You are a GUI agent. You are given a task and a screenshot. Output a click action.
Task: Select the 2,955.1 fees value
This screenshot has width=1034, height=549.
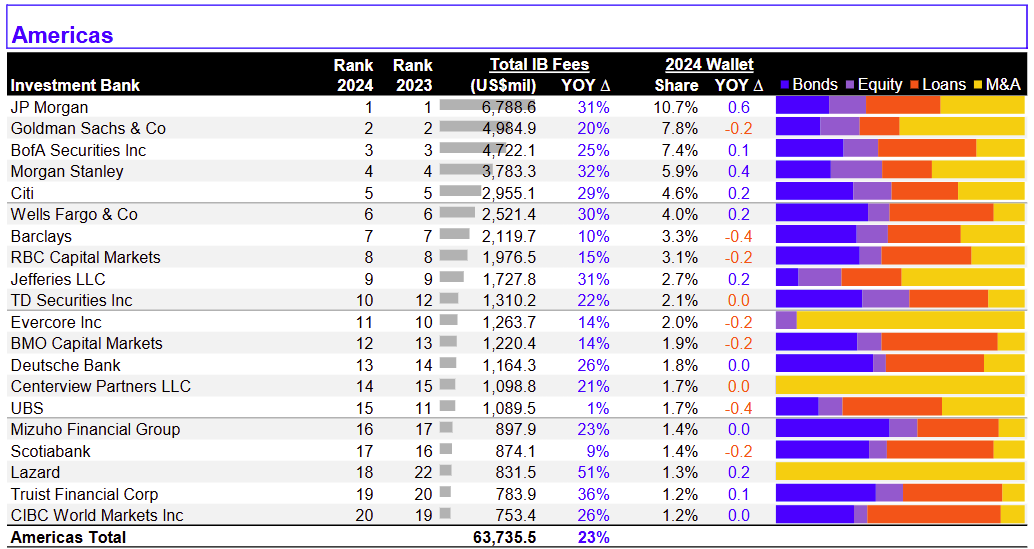coord(507,193)
